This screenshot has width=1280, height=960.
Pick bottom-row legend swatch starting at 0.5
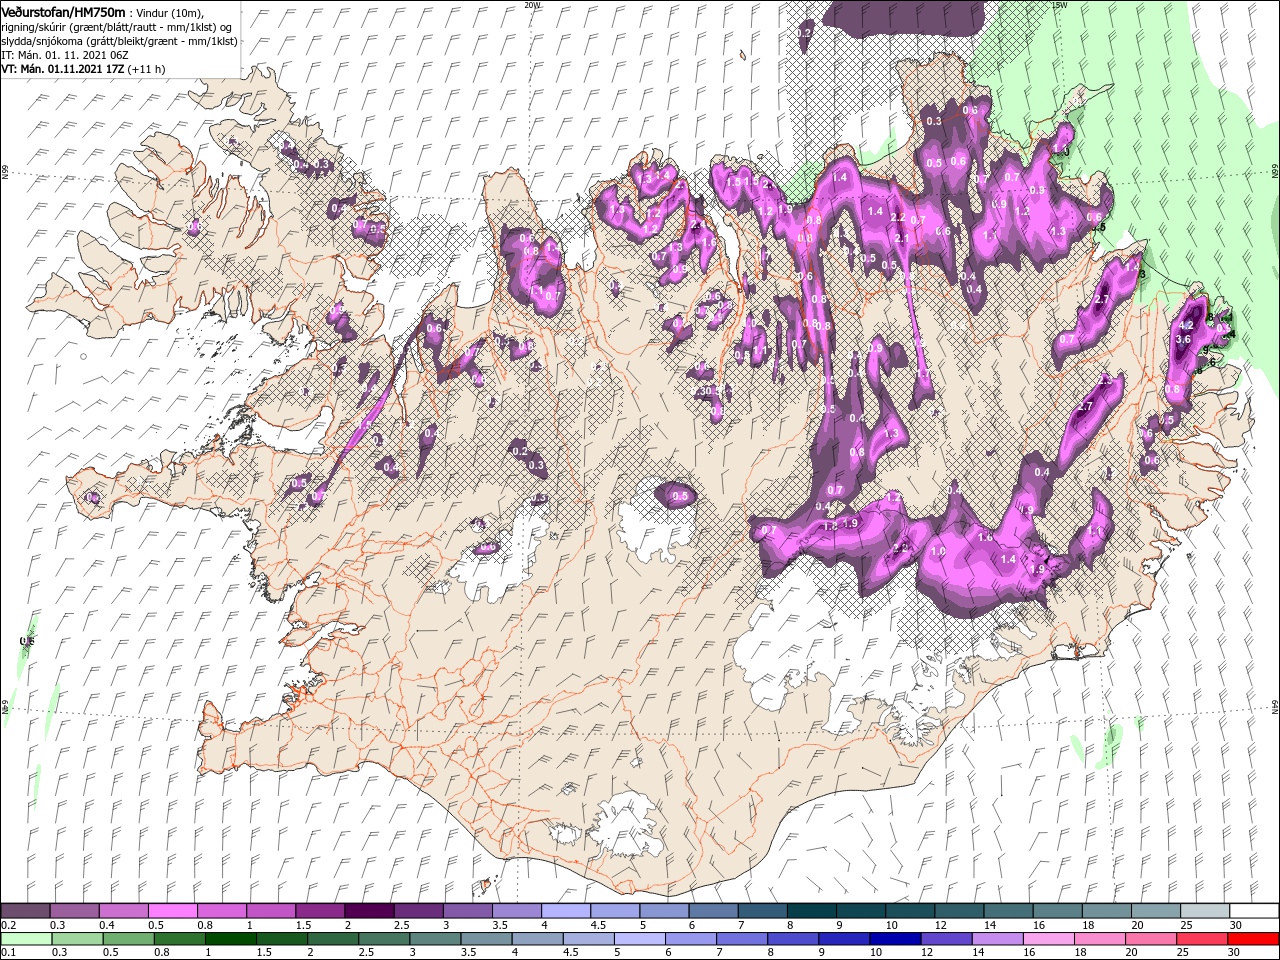128,939
